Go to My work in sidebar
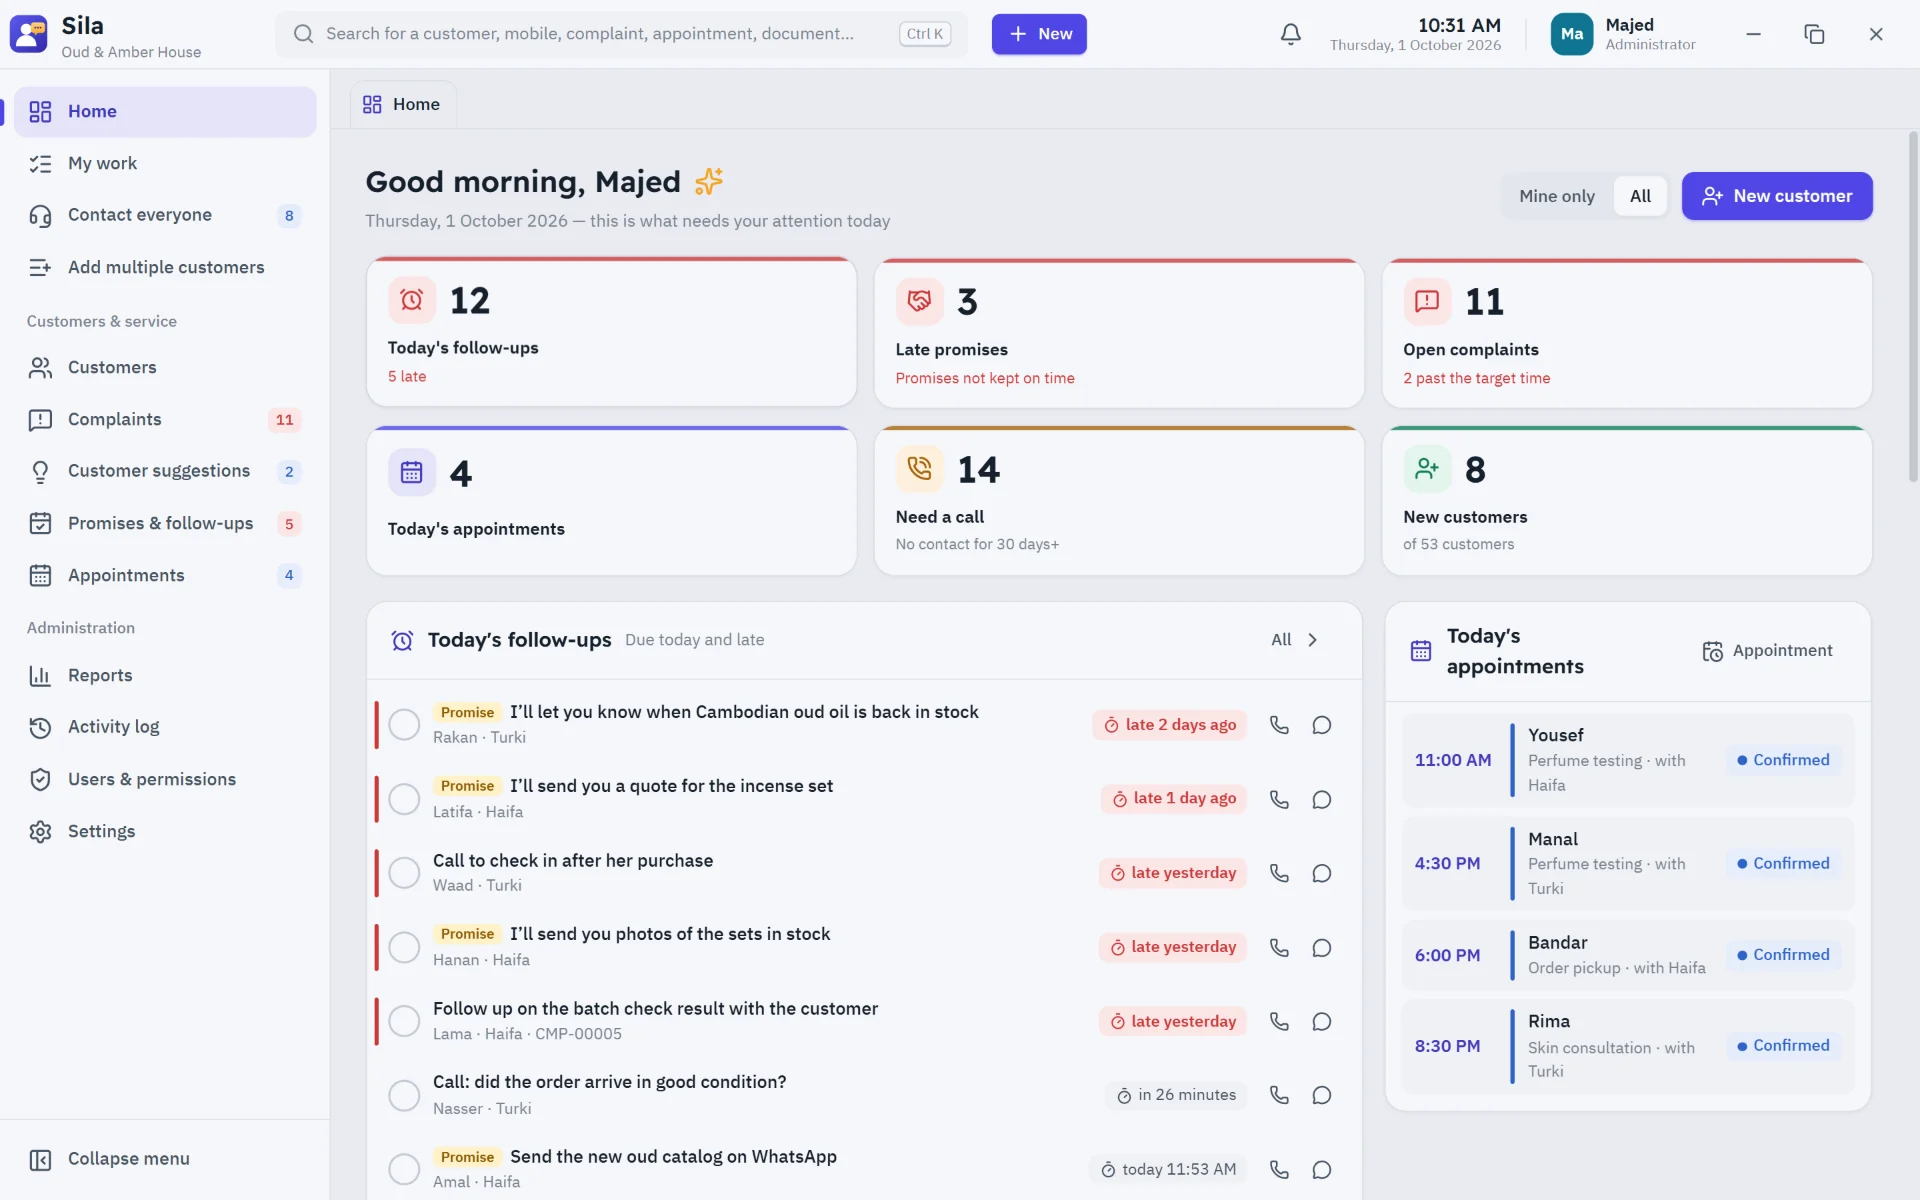The width and height of the screenshot is (1920, 1200). [165, 163]
